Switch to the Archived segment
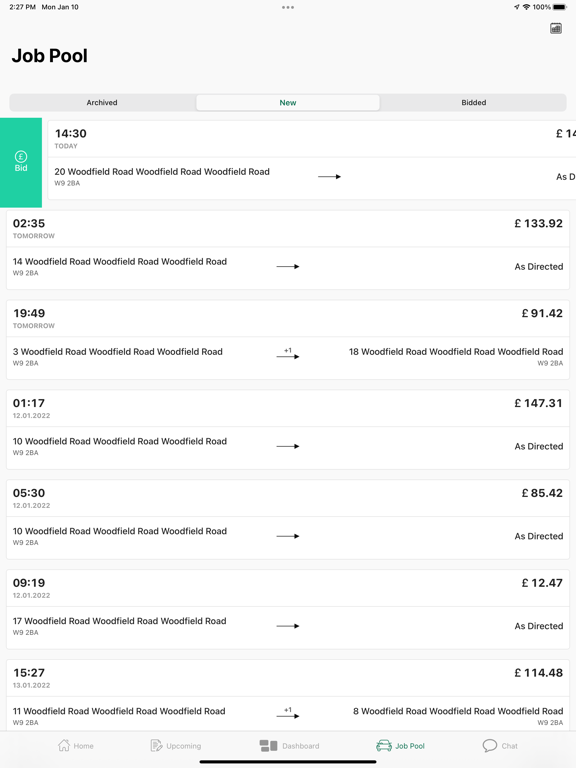The image size is (576, 768). coord(102,102)
